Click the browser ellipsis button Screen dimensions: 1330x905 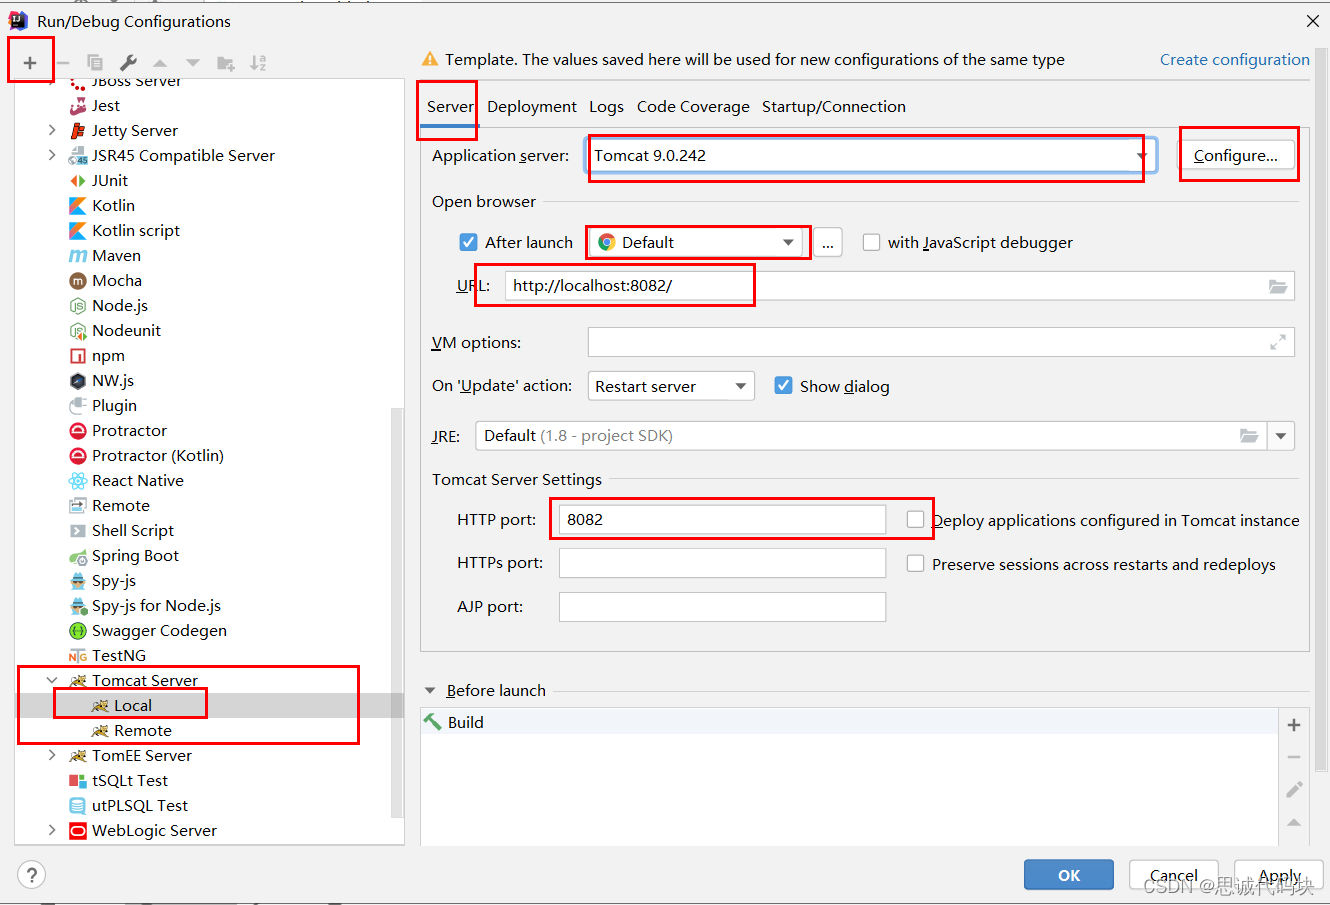(x=828, y=243)
